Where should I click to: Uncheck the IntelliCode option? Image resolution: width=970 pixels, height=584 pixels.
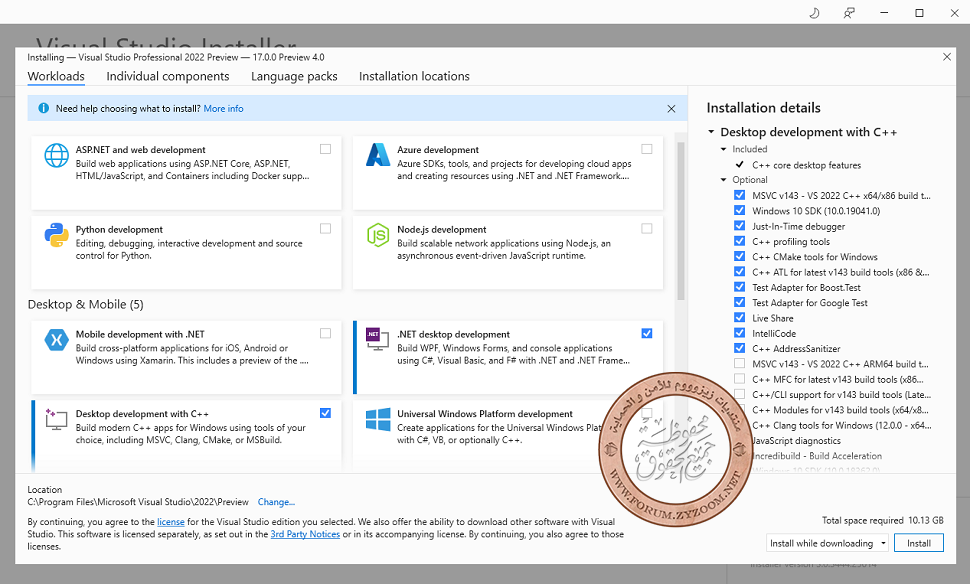tap(739, 333)
